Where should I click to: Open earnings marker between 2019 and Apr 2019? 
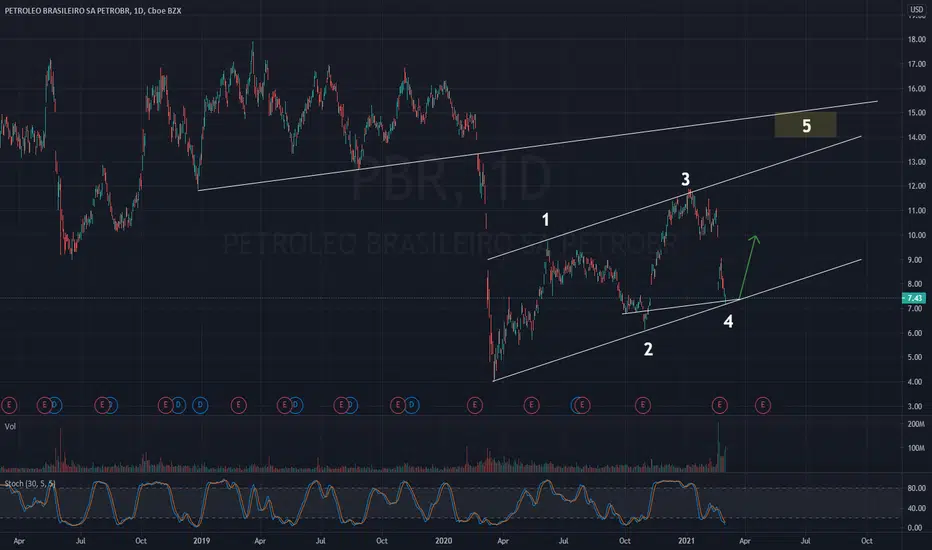click(238, 406)
